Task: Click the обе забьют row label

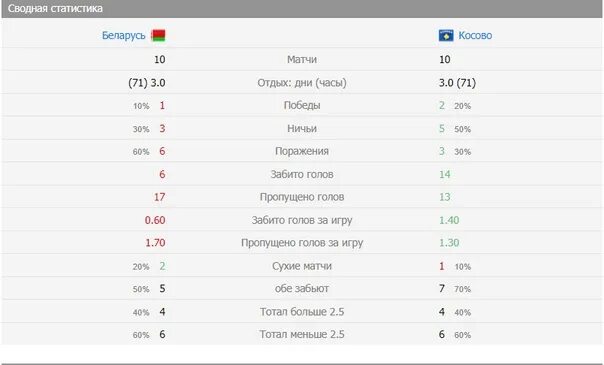Action: (302, 288)
